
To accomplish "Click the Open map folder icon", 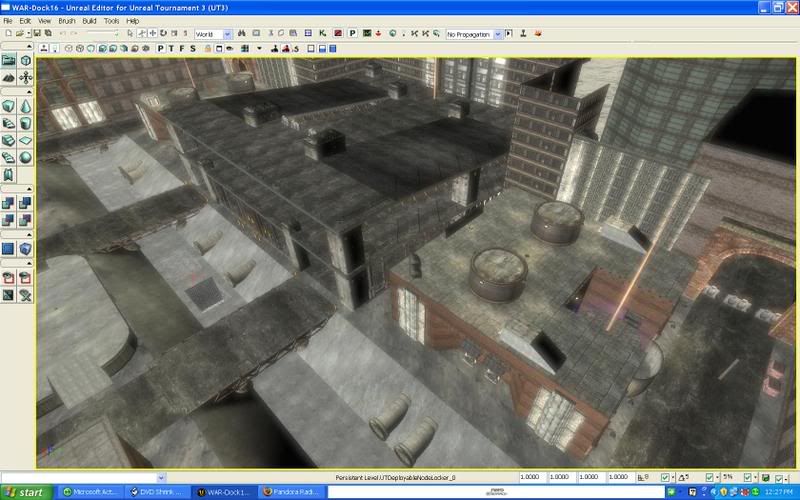I will pos(19,33).
